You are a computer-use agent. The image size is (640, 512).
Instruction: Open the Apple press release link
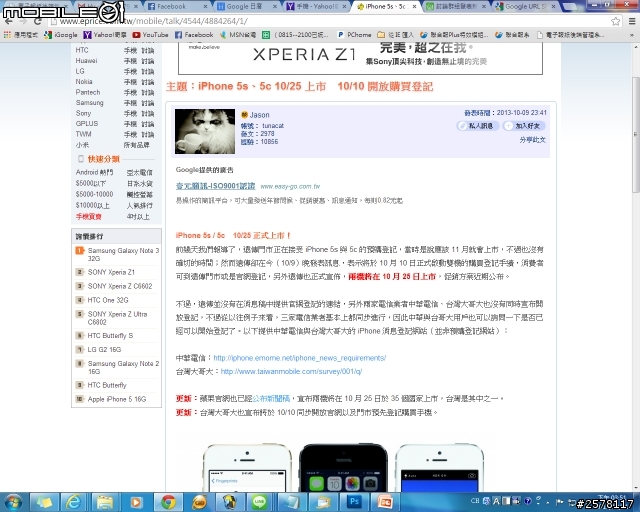pos(271,398)
